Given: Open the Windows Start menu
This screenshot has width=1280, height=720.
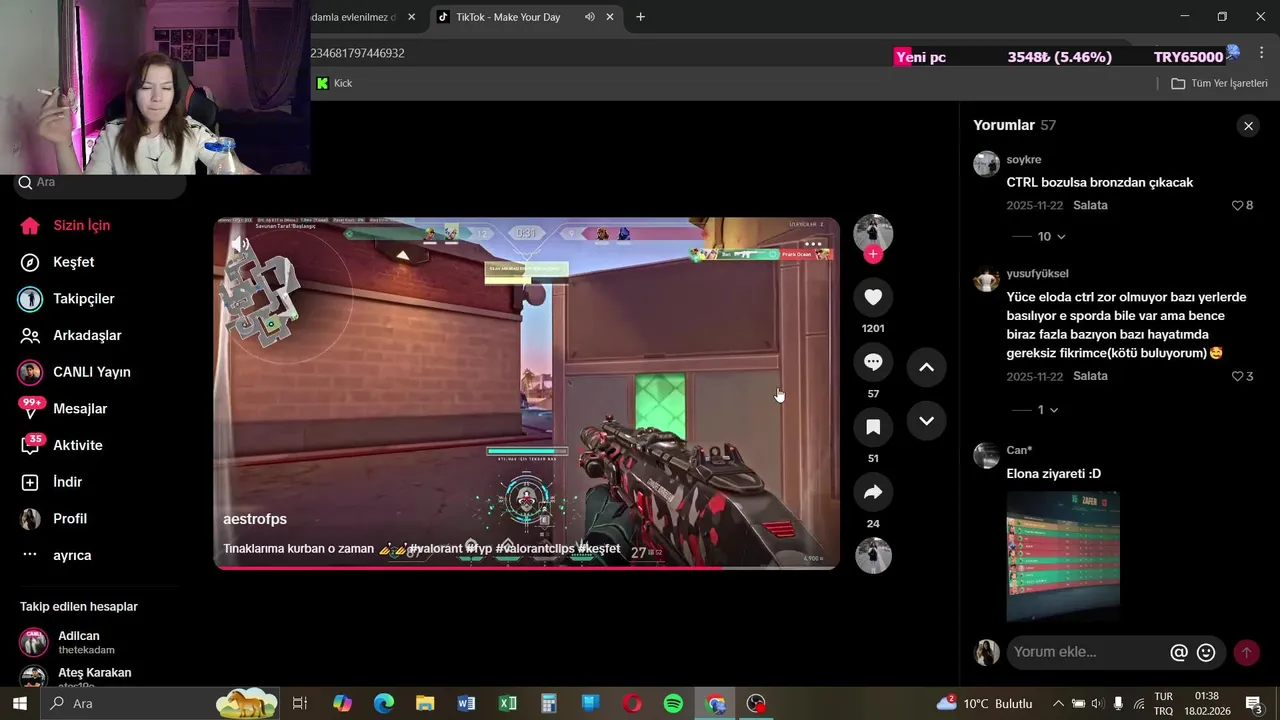Looking at the screenshot, I should pos(19,704).
